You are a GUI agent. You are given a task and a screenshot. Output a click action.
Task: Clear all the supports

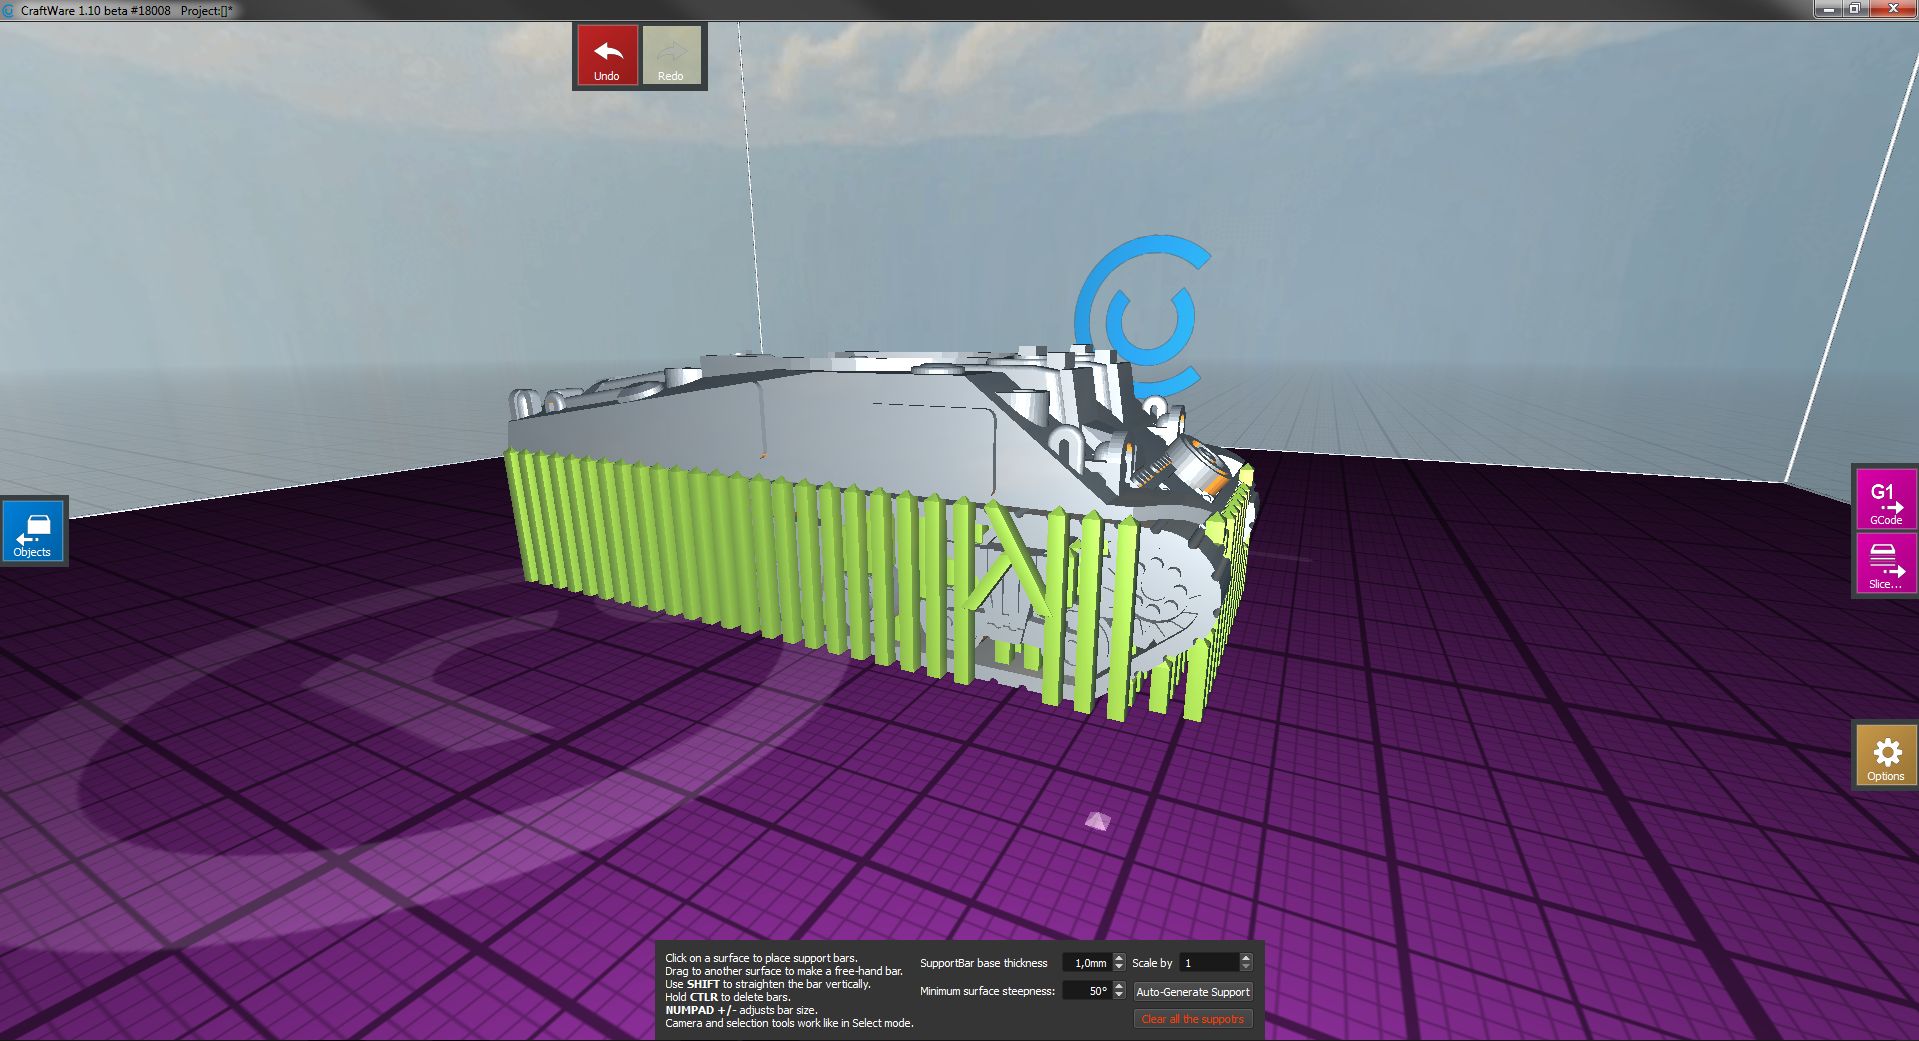pos(1192,1019)
